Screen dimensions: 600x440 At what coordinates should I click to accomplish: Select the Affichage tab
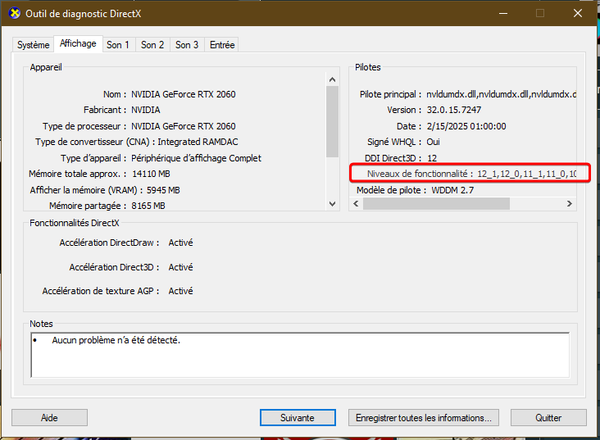[x=78, y=44]
